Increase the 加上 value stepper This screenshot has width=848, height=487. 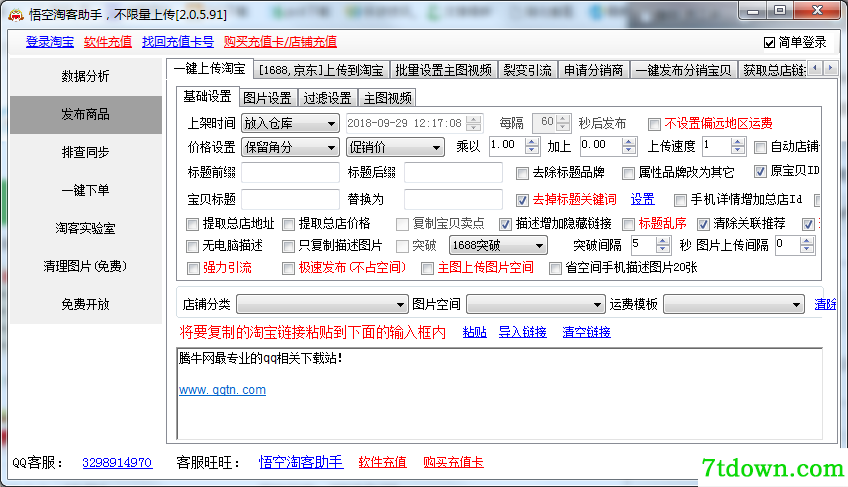[628, 142]
